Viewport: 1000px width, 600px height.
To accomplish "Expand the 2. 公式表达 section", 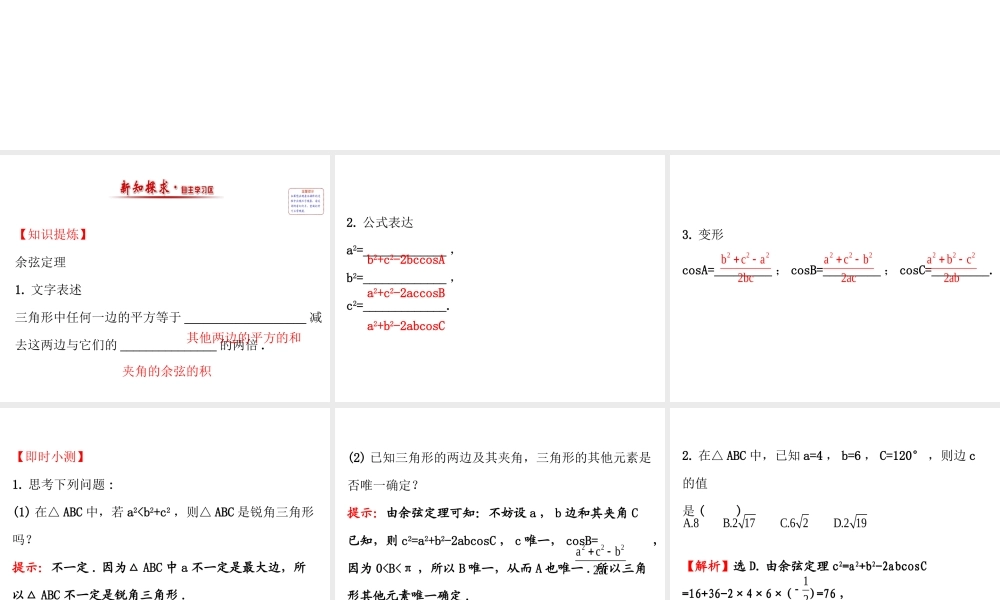I will (x=380, y=223).
